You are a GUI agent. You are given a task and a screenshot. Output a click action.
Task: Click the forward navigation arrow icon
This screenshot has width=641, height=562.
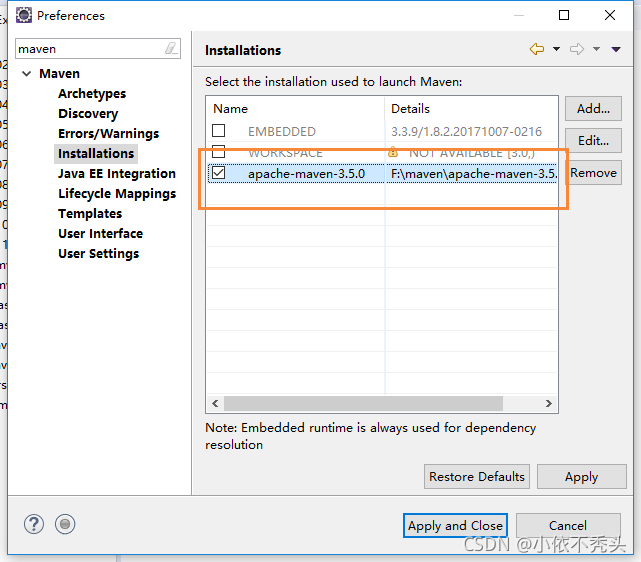tap(577, 49)
